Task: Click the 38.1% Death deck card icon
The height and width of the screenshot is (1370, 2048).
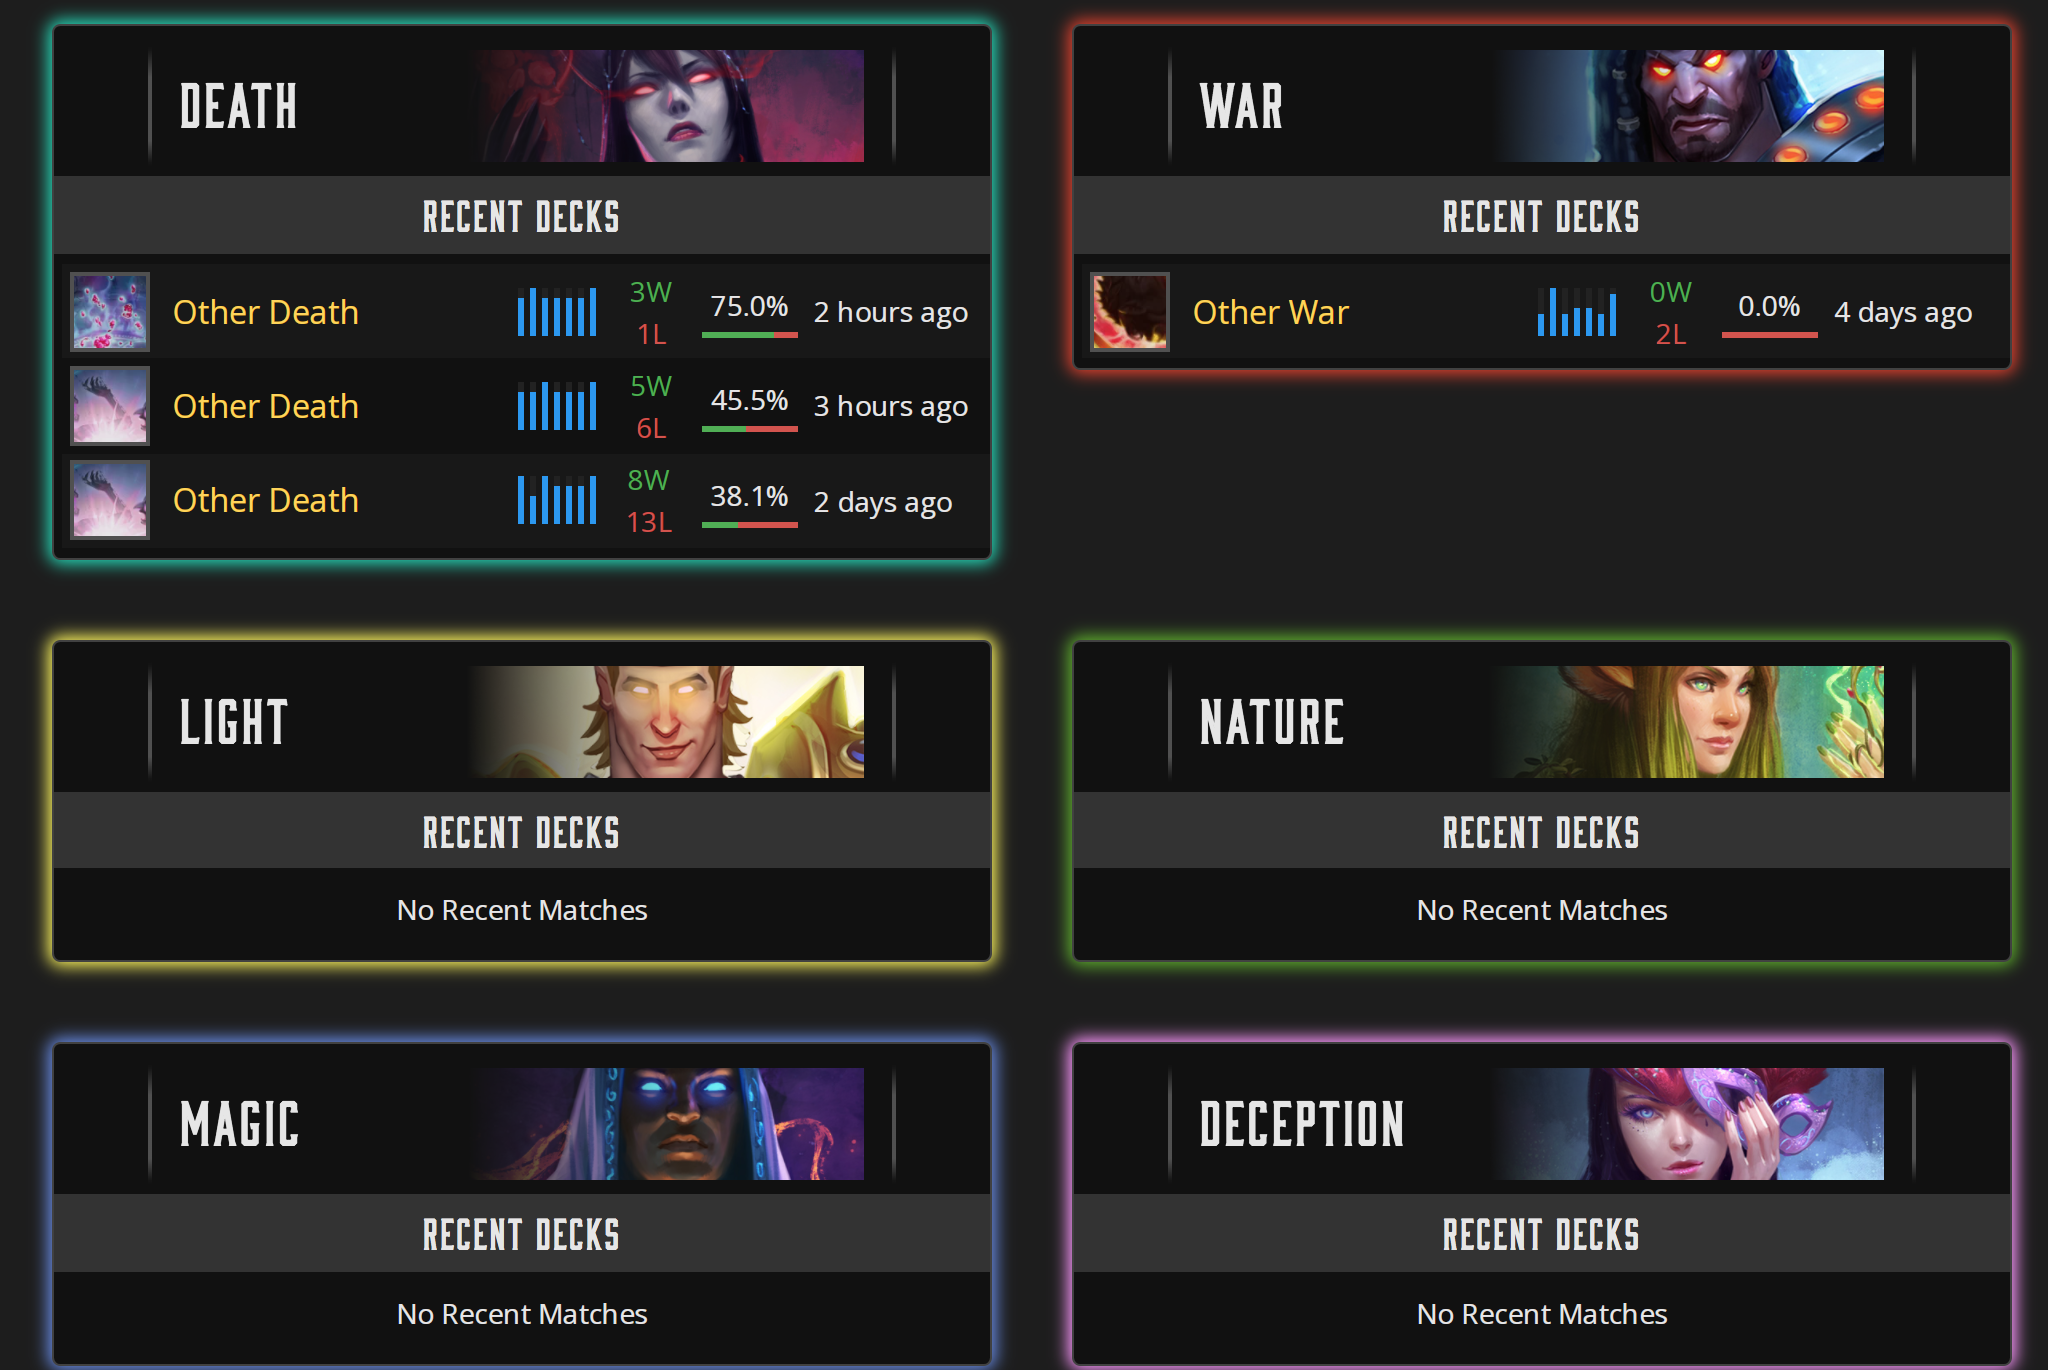Action: click(x=110, y=500)
